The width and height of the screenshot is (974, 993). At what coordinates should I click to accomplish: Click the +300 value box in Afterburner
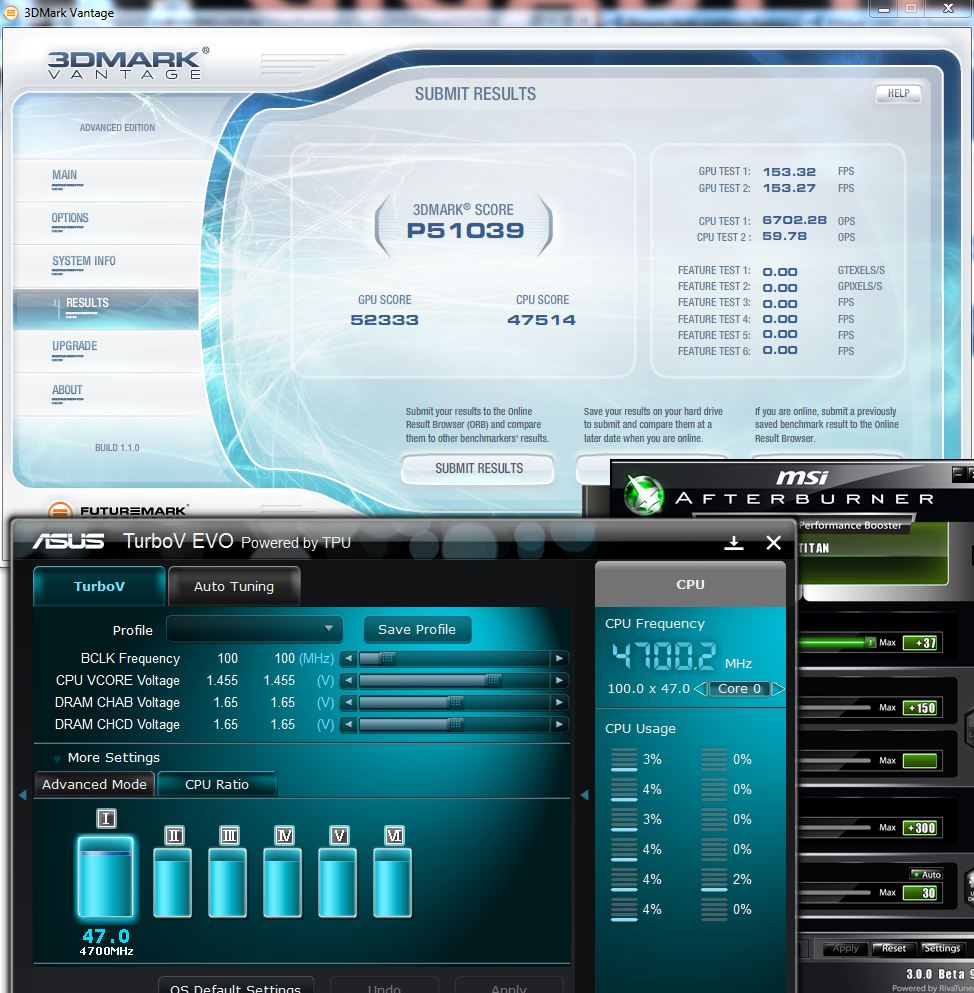coord(920,828)
